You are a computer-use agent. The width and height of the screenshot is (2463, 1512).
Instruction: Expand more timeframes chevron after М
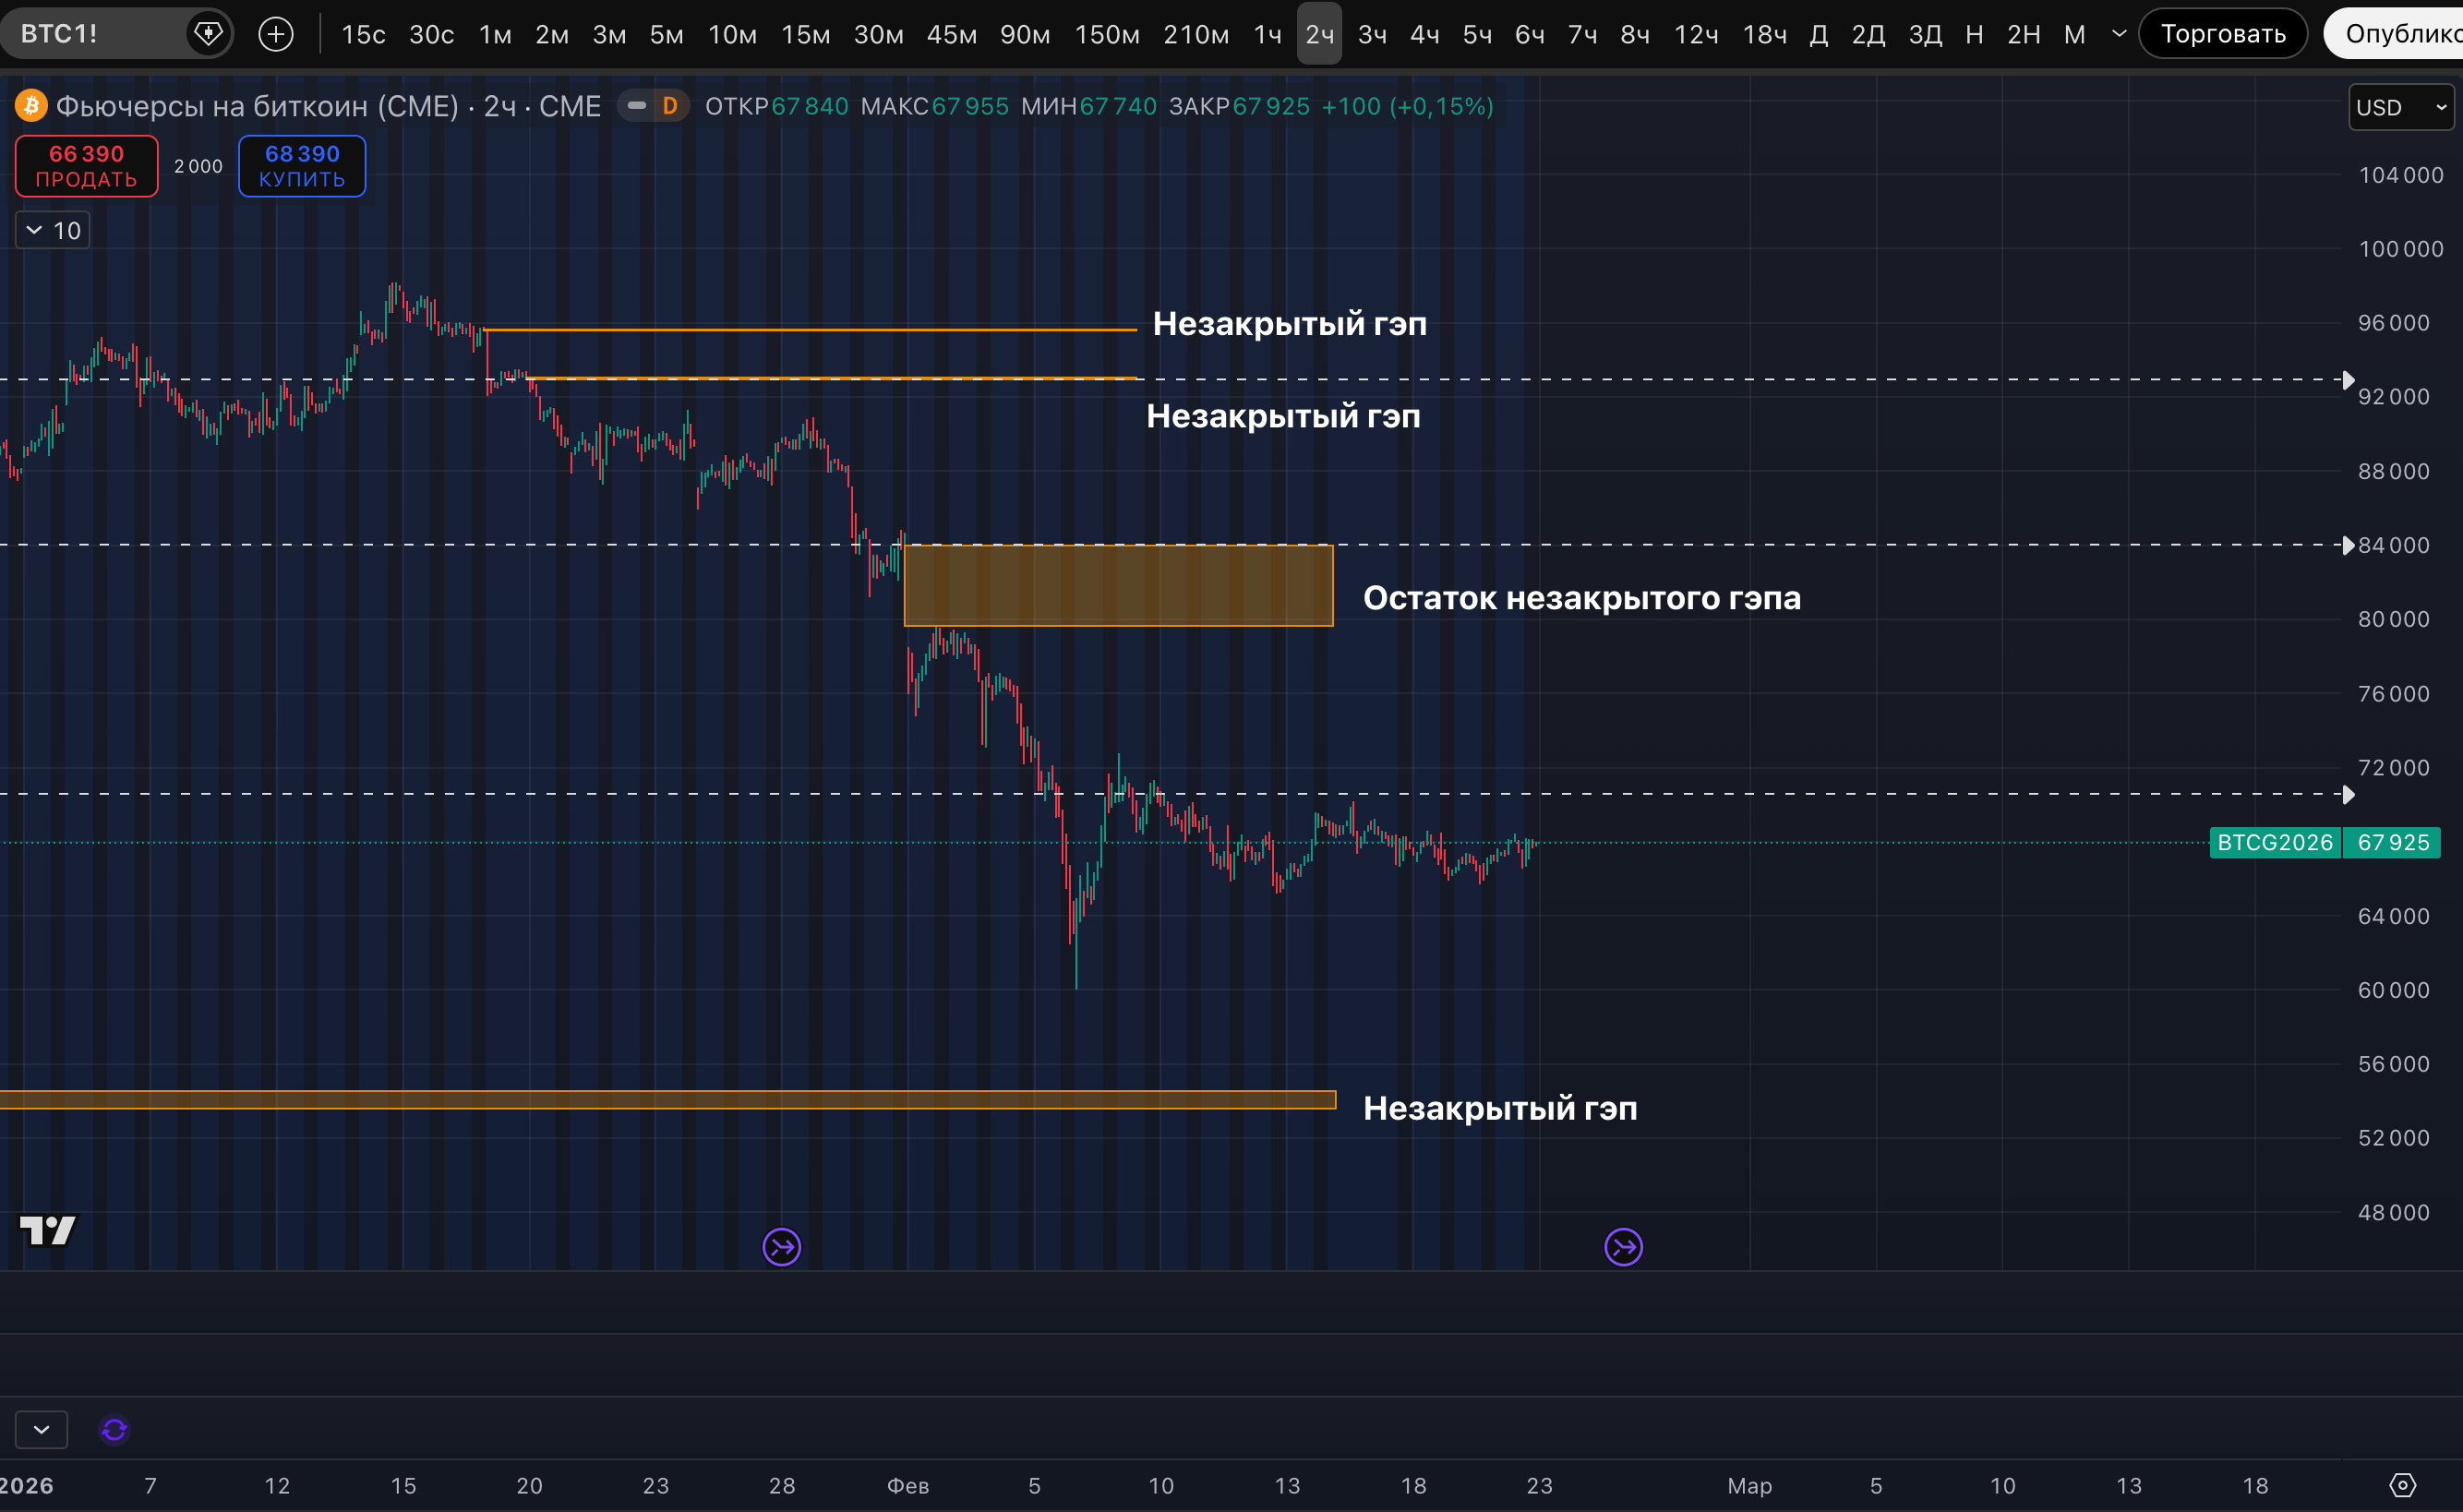tap(2118, 34)
